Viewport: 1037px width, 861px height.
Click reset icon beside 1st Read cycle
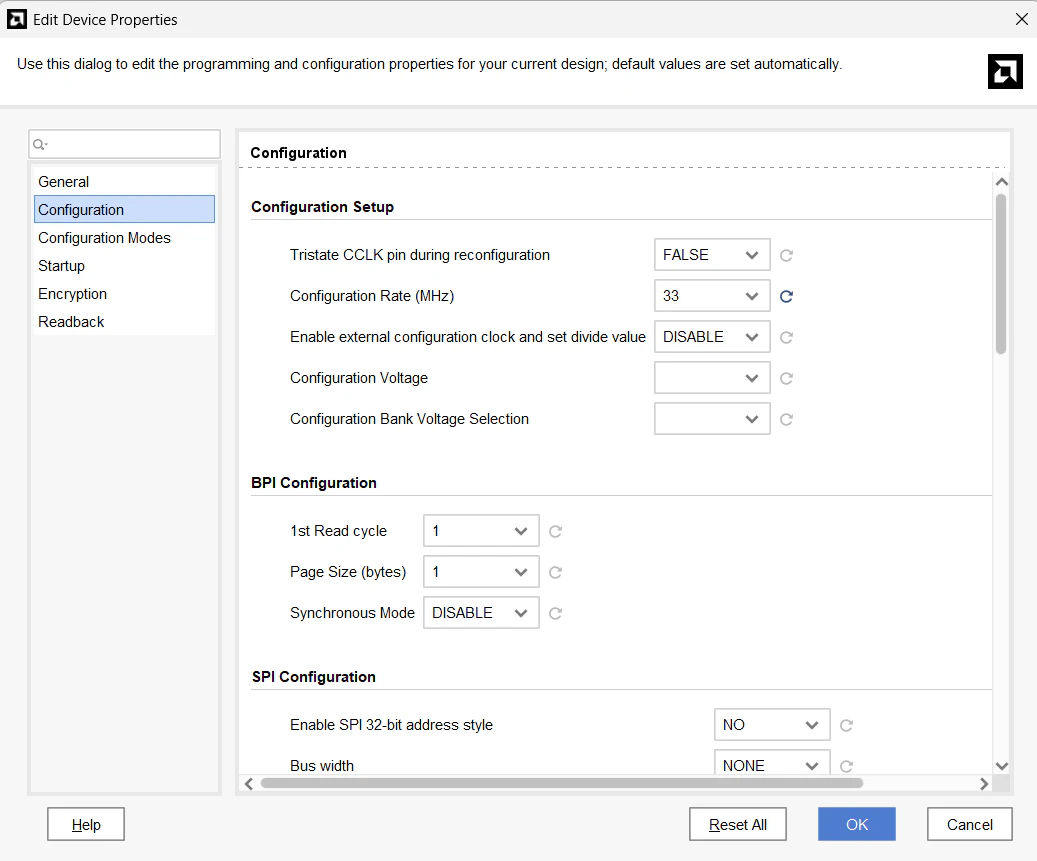(555, 531)
